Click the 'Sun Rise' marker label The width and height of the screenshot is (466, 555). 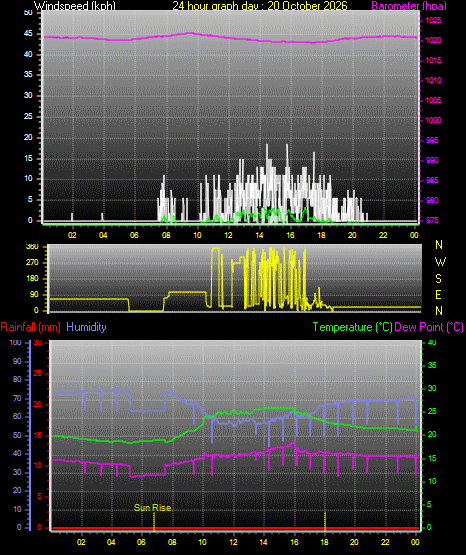point(153,508)
